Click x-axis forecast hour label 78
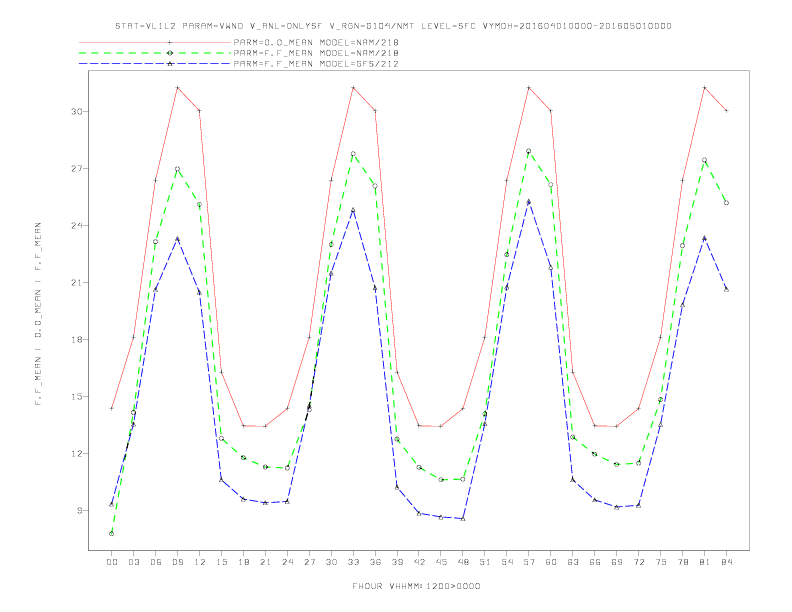The image size is (792, 612). 683,562
